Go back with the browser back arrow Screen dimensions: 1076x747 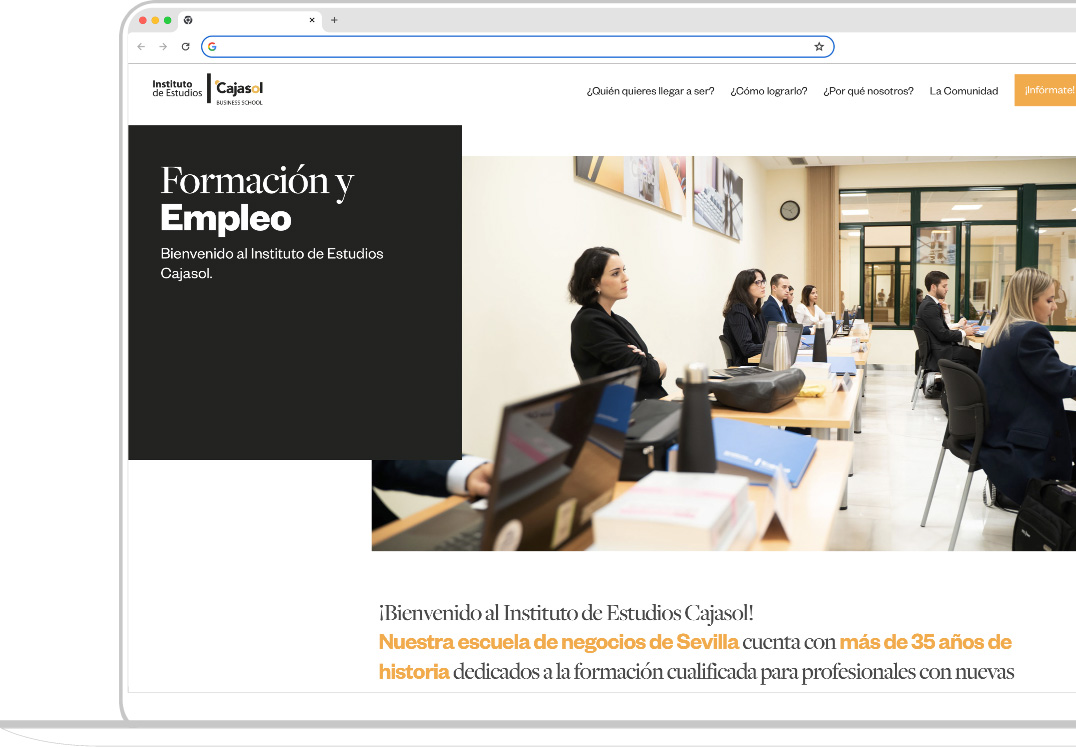pyautogui.click(x=141, y=47)
